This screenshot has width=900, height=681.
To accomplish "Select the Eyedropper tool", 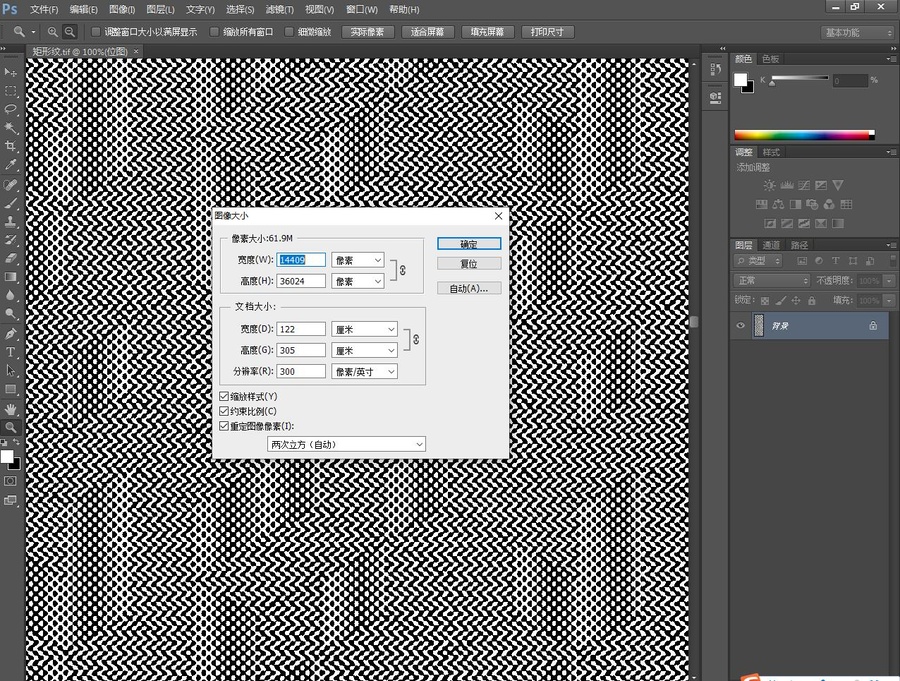I will coord(10,165).
